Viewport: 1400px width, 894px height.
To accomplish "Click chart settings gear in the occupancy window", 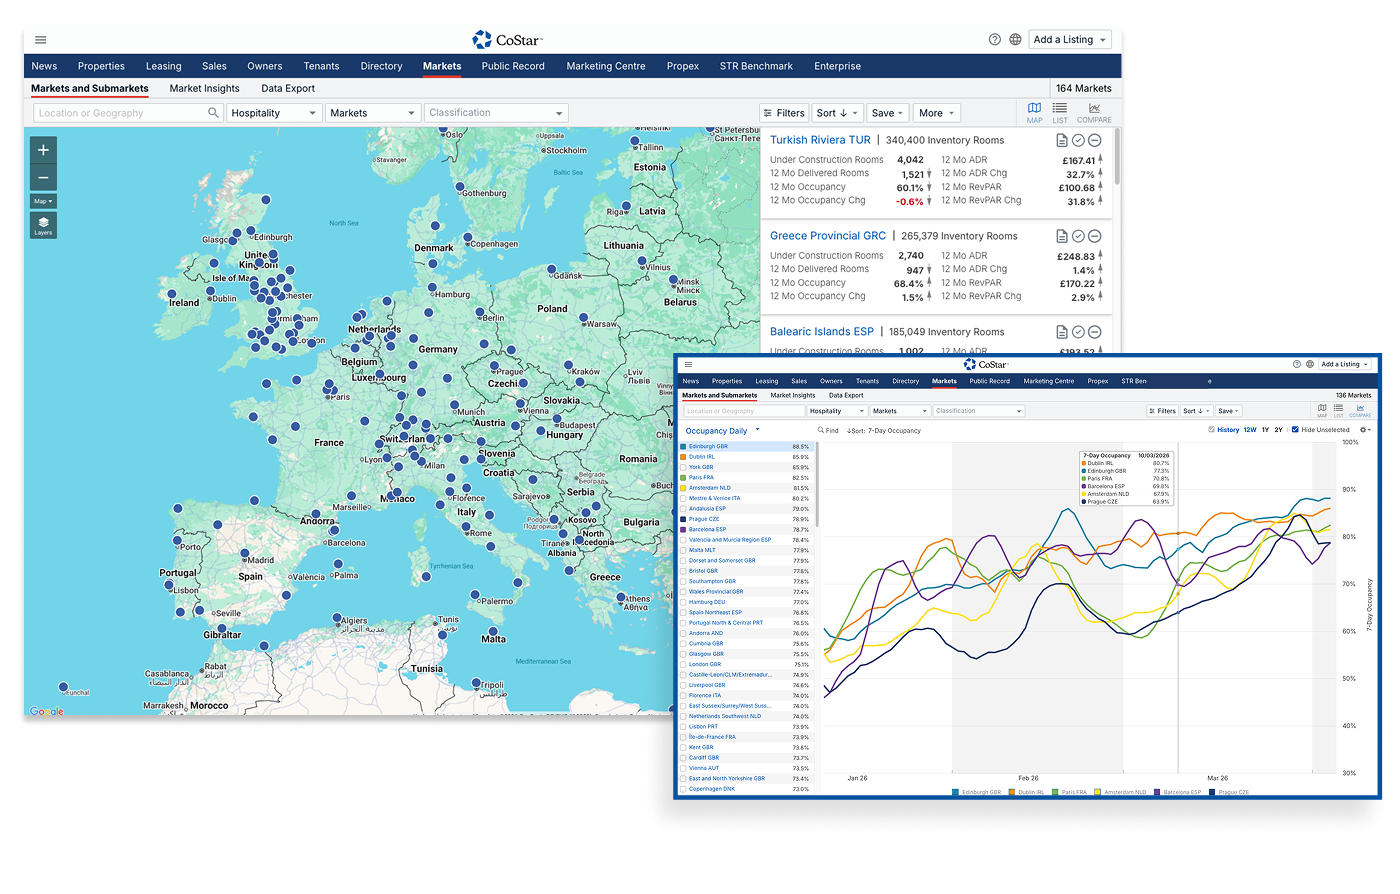I will click(x=1364, y=430).
